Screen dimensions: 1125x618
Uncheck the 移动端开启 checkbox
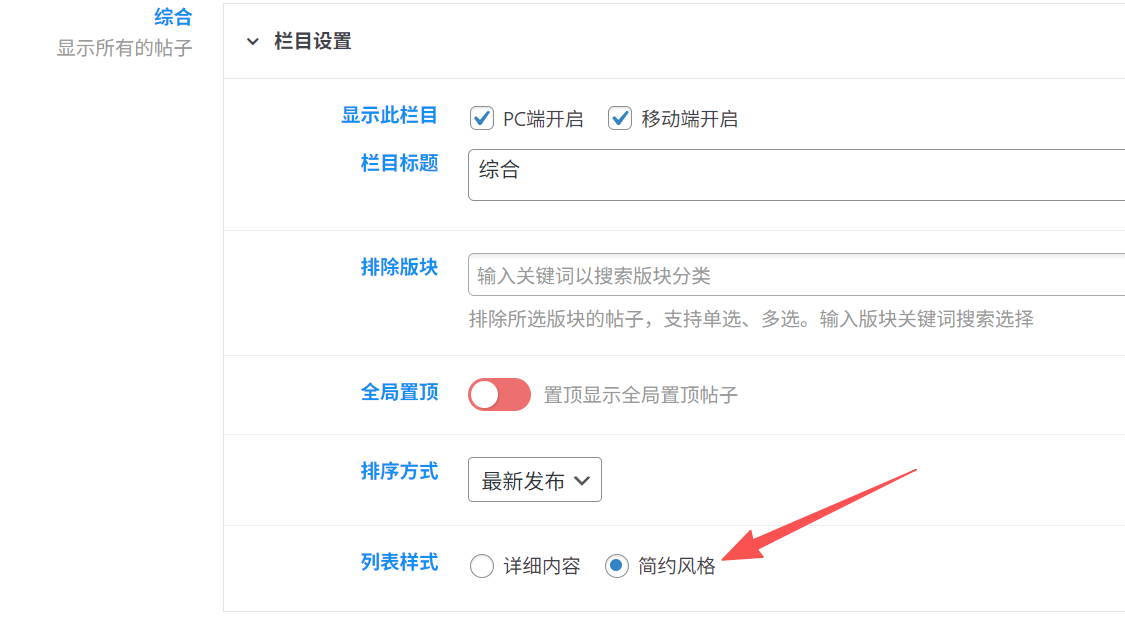point(621,119)
